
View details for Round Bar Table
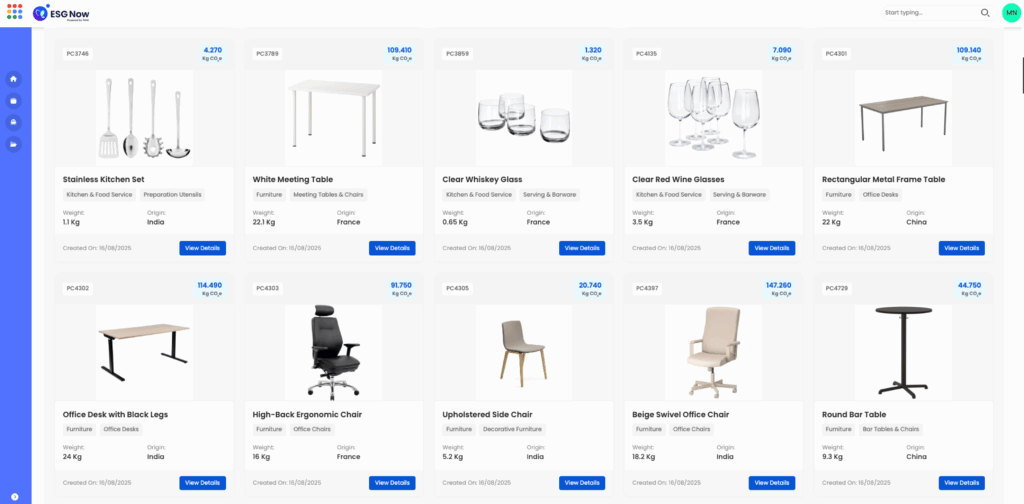click(962, 483)
